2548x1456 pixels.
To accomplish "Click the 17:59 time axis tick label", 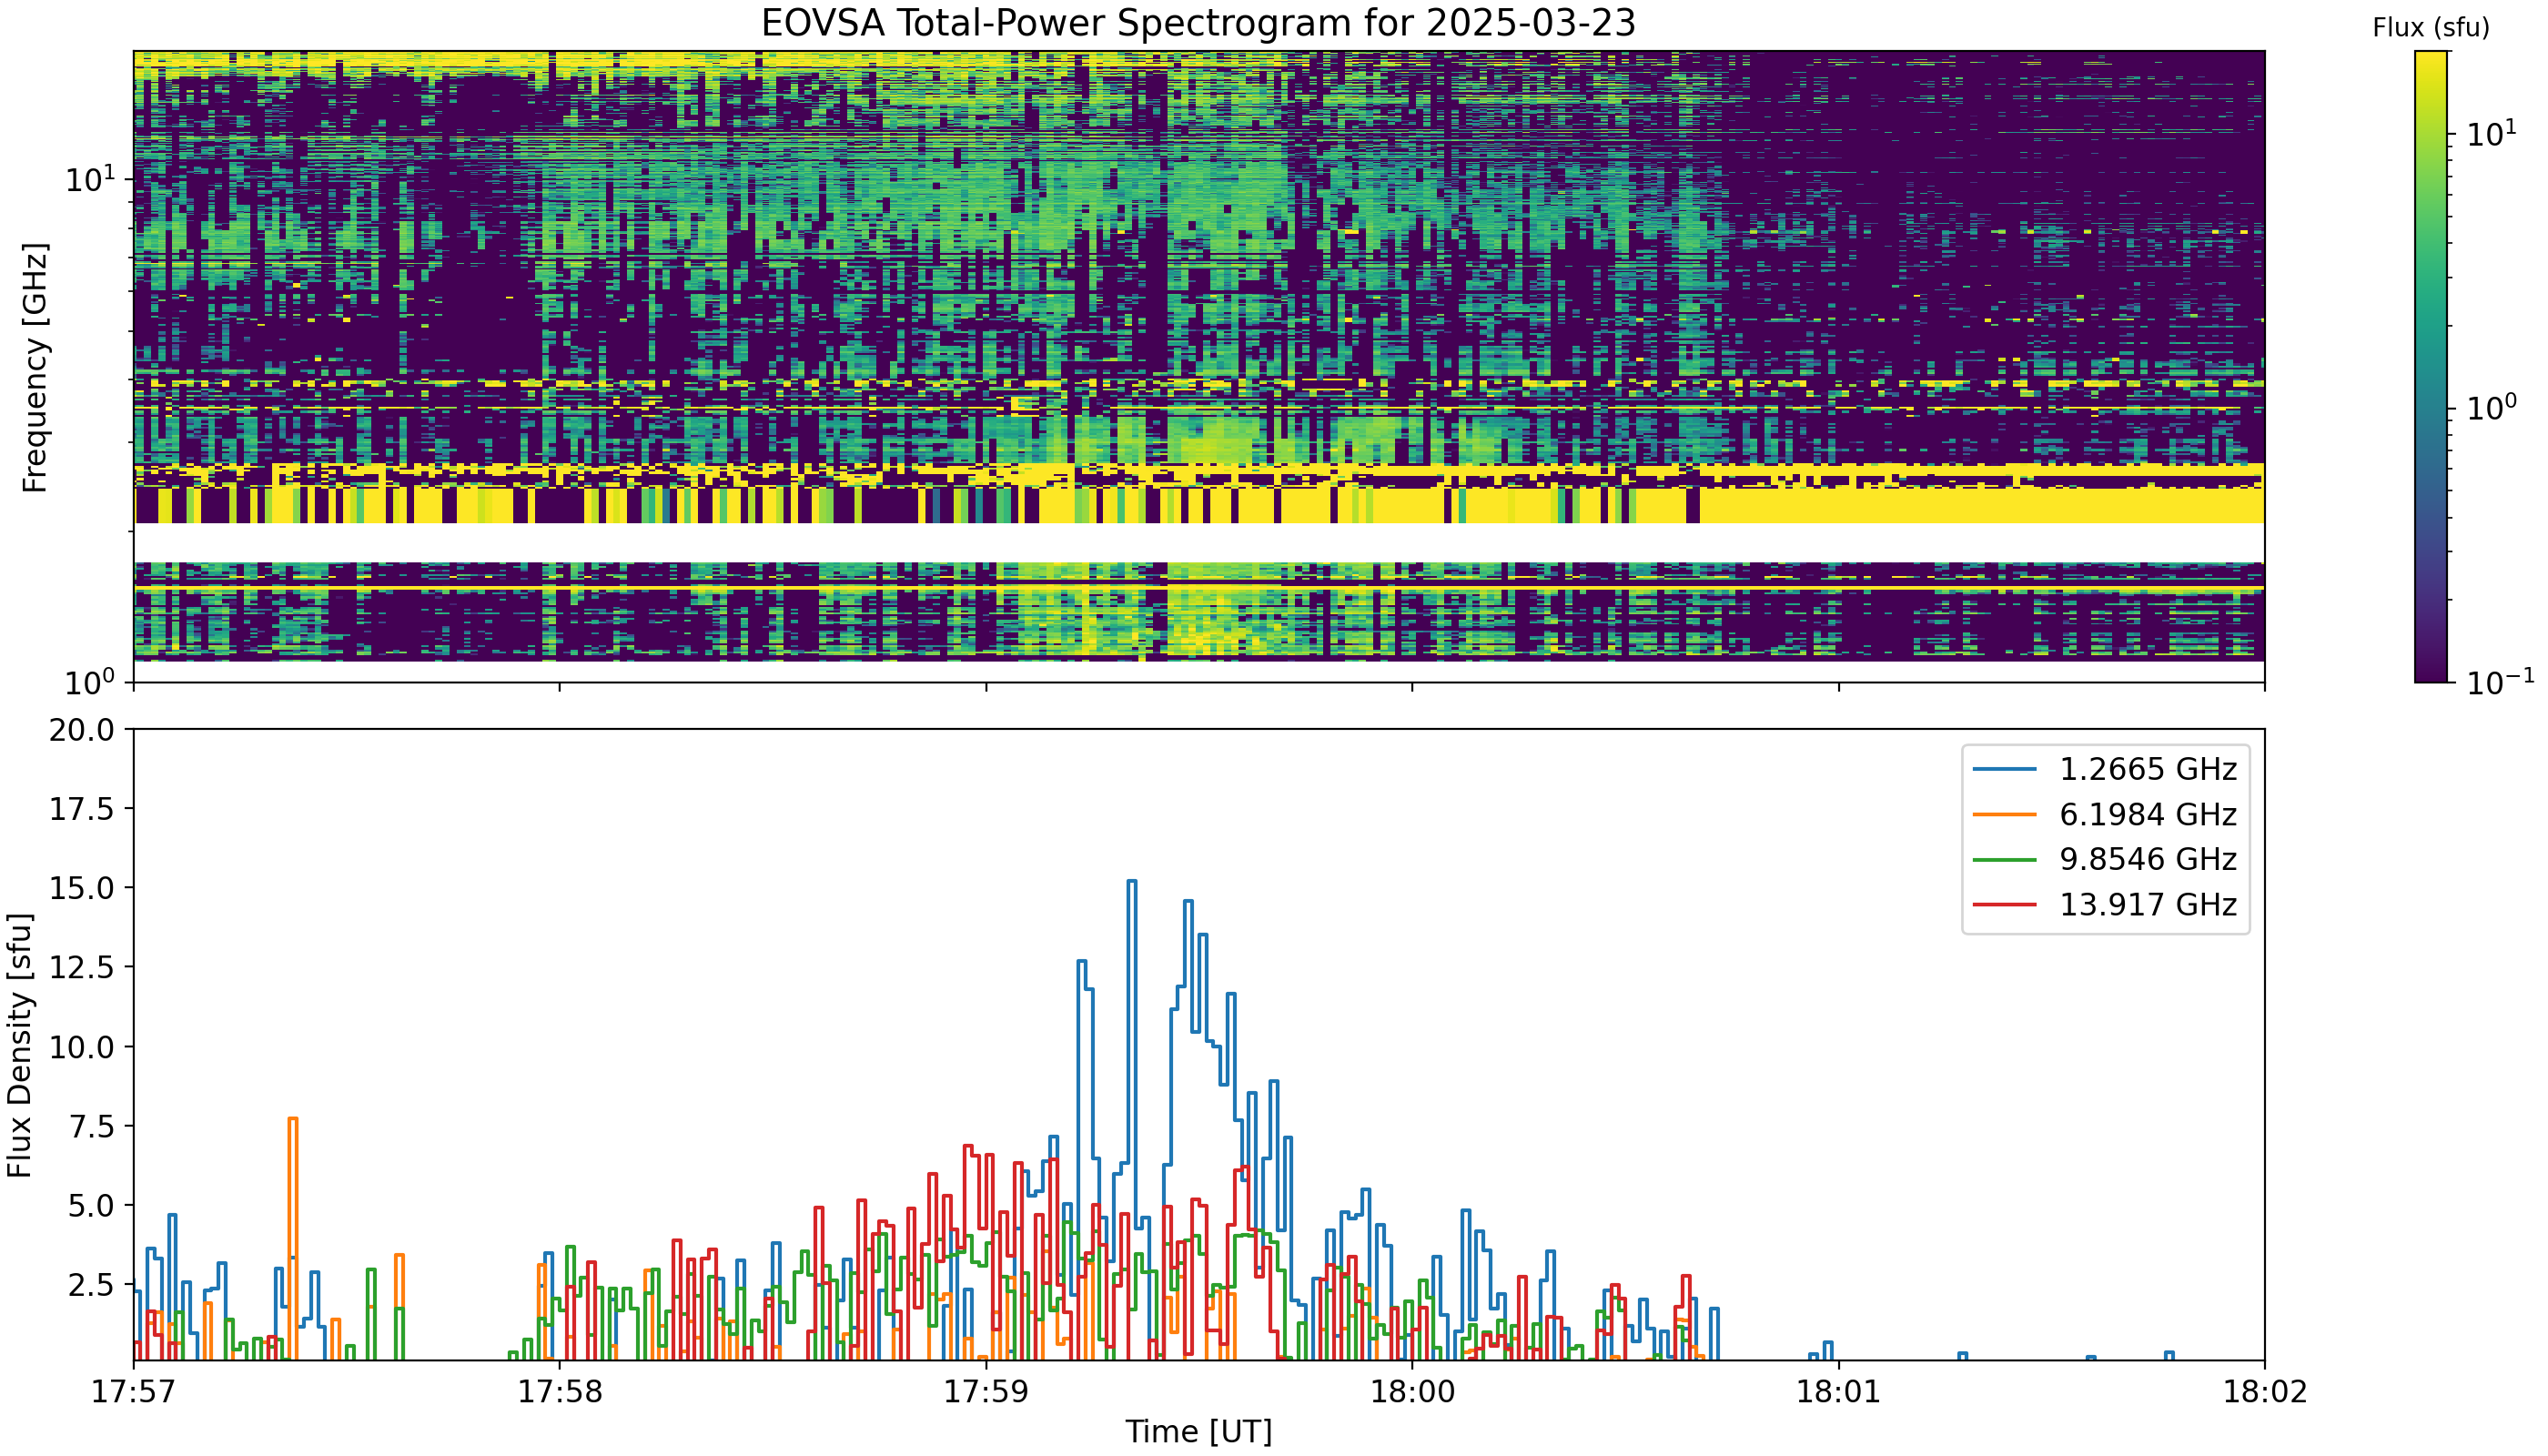I will [x=986, y=1392].
